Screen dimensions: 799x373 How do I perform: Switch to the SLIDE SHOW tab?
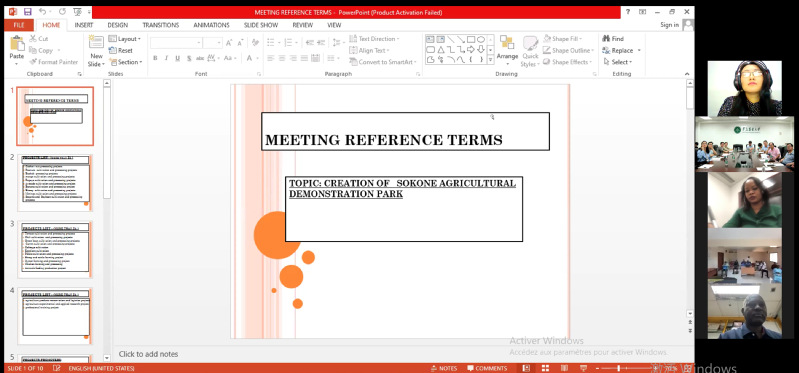261,25
